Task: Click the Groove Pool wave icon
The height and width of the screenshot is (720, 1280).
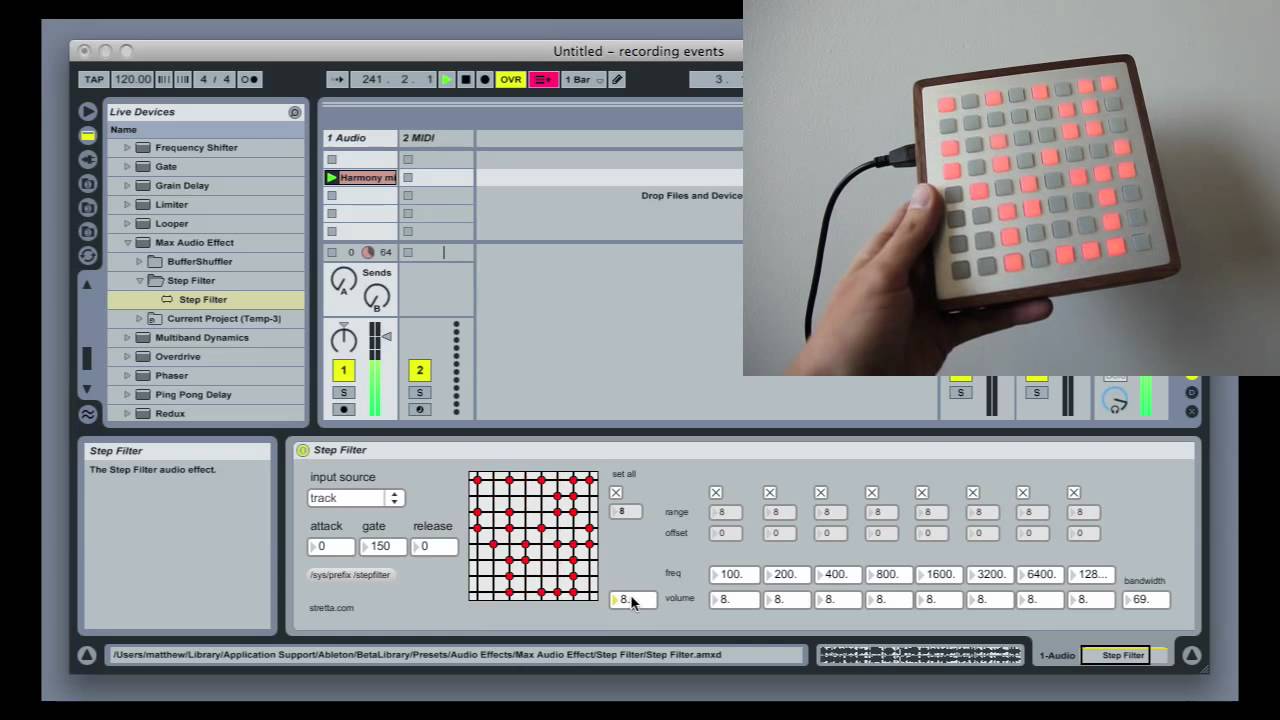Action: 88,413
